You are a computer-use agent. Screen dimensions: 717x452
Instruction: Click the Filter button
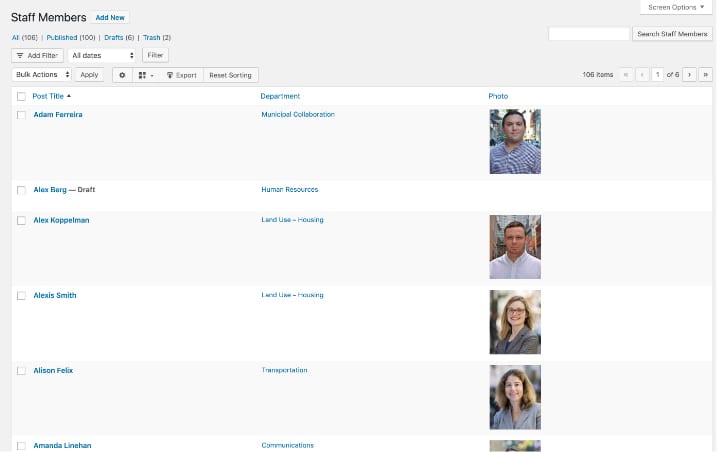[x=155, y=55]
